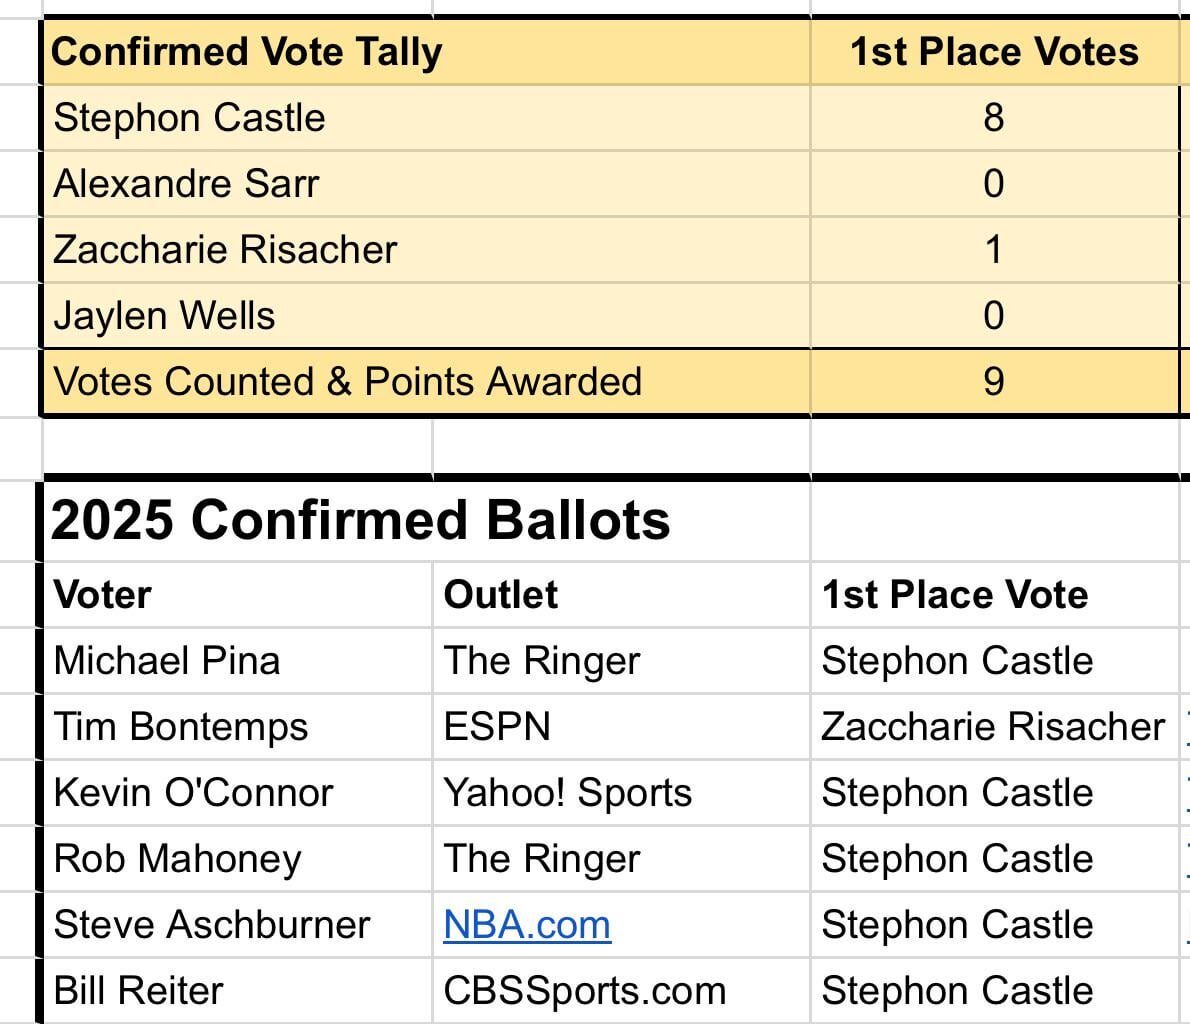
Task: Select the Voter column header
Action: 103,594
